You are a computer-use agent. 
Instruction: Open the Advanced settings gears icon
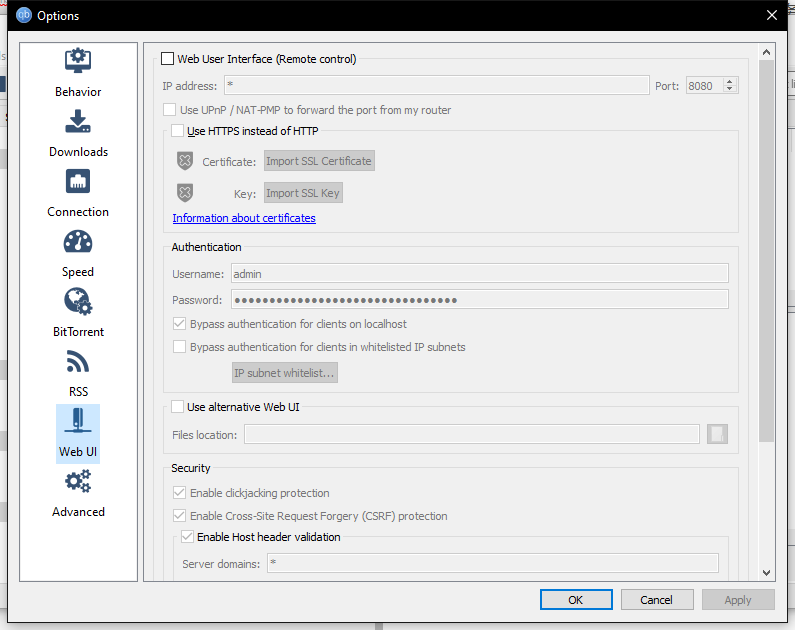78,481
